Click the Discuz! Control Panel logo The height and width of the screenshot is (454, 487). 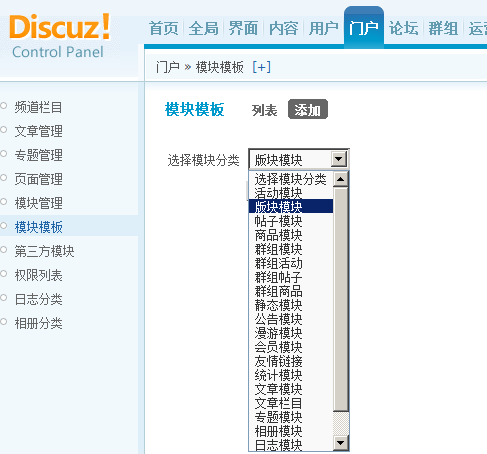click(60, 36)
